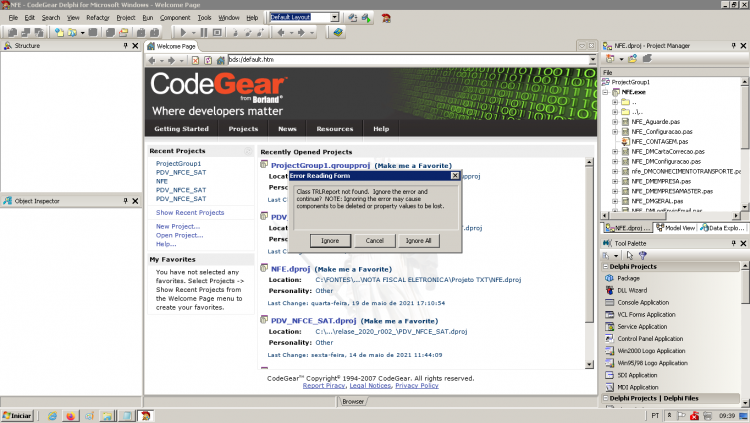
Task: Click the Ignore button in error dialog
Action: pyautogui.click(x=330, y=241)
